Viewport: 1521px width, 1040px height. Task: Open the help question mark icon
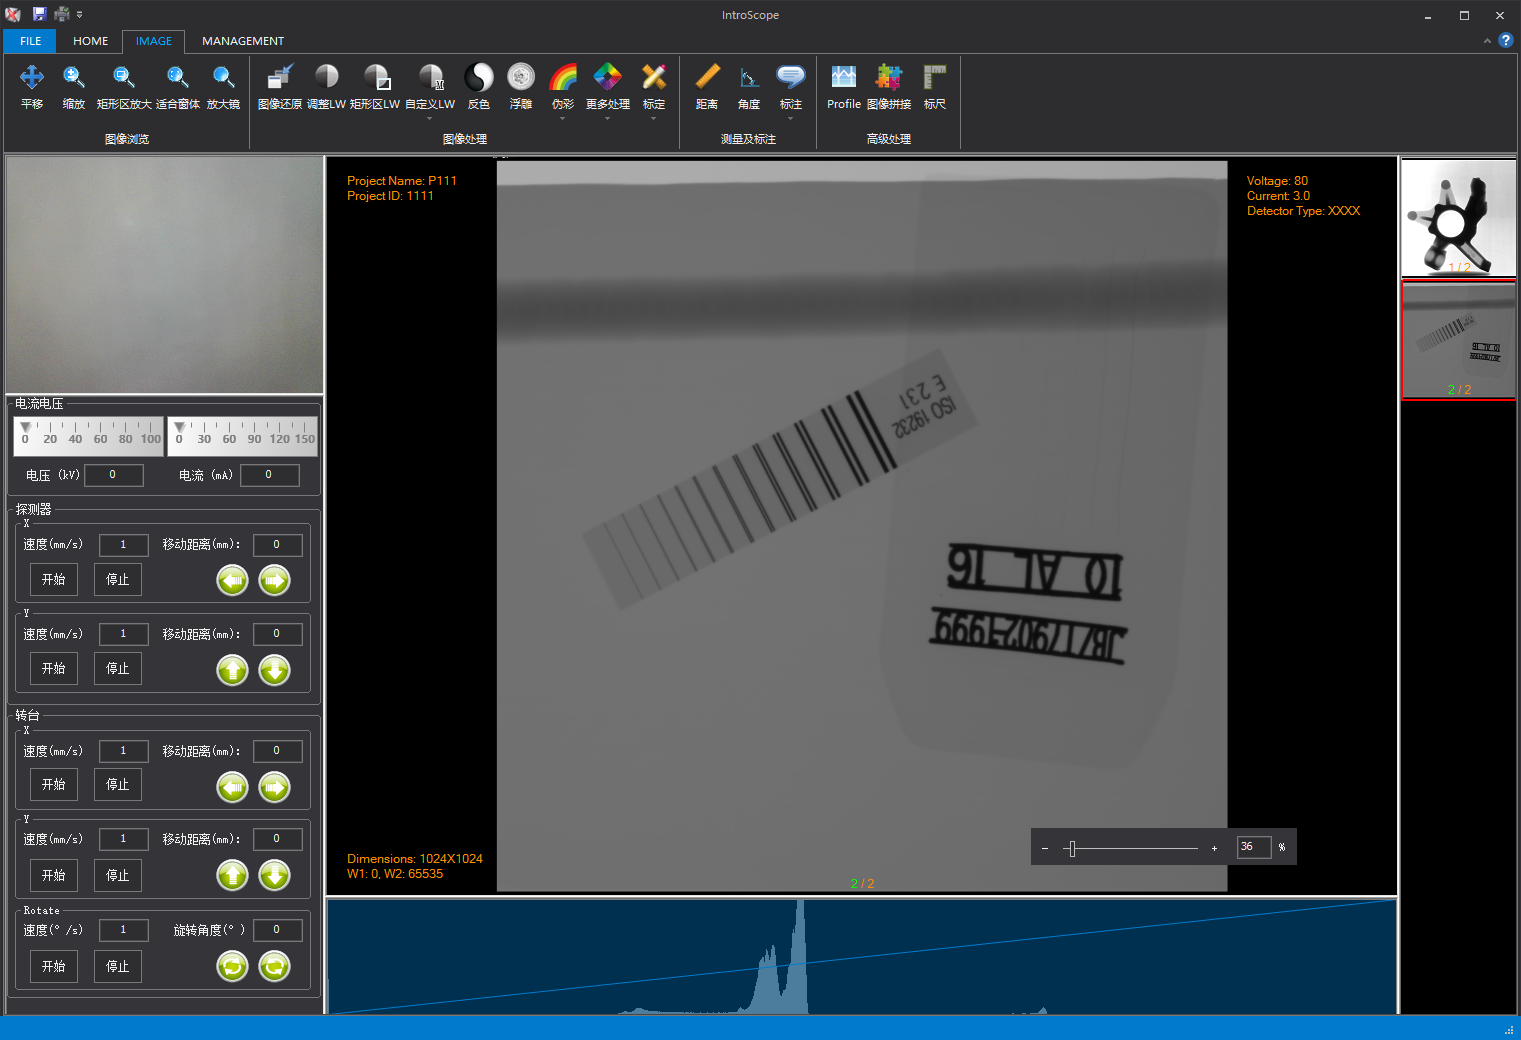click(1505, 41)
